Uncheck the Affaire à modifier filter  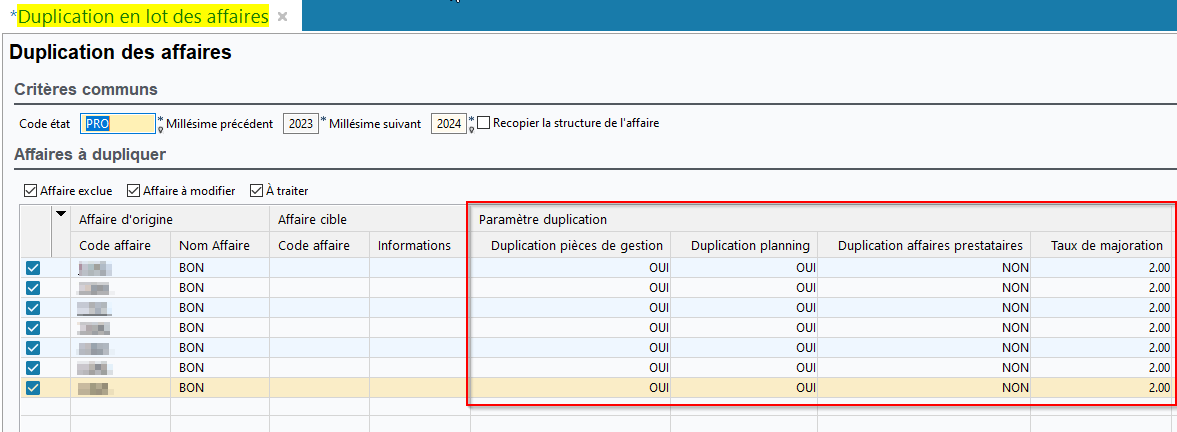[134, 190]
